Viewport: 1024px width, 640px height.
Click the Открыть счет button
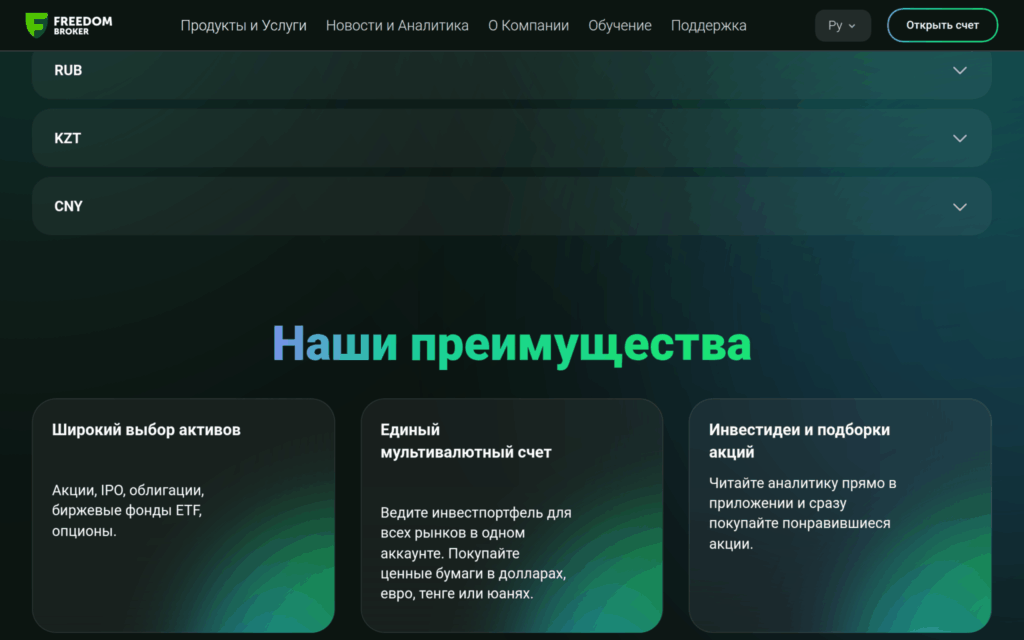pos(942,25)
